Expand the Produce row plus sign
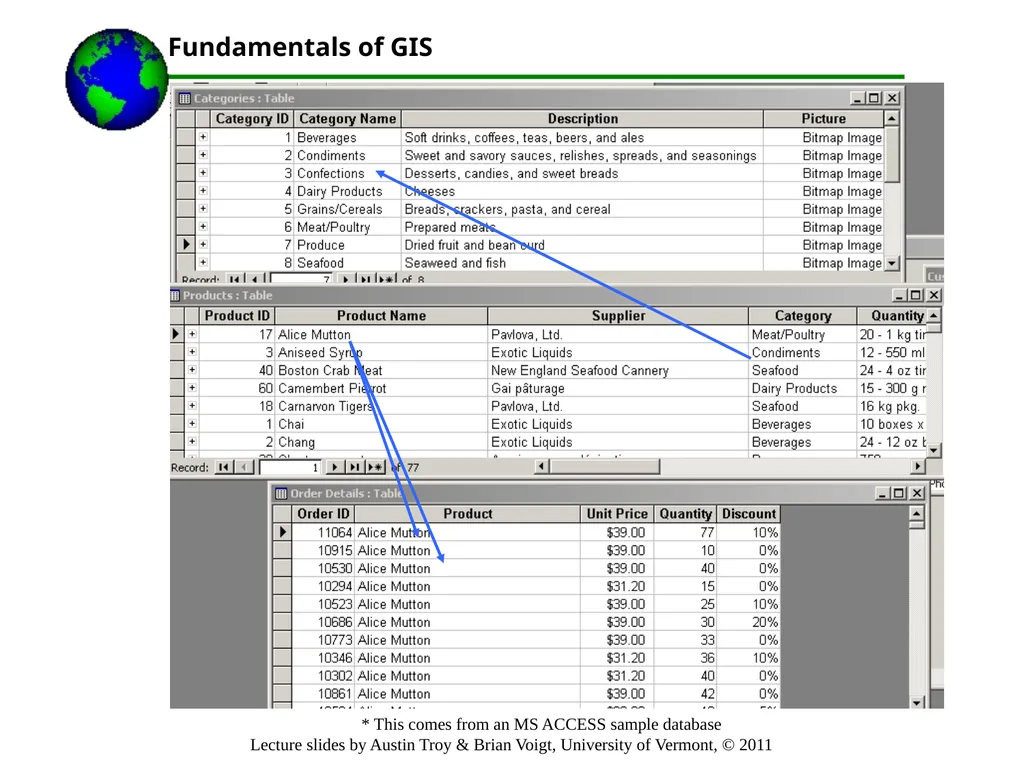Image resolution: width=1024 pixels, height=768 pixels. [203, 244]
